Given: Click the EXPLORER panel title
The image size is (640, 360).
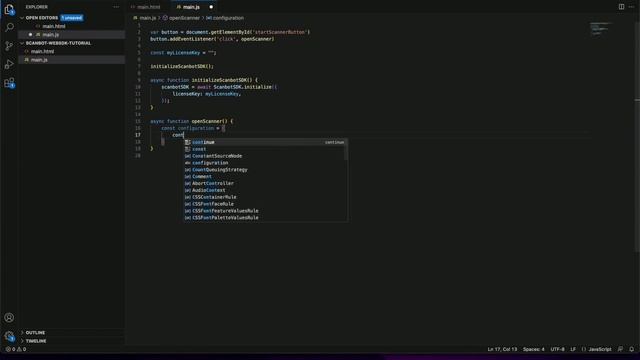Looking at the screenshot, I should pyautogui.click(x=37, y=7).
